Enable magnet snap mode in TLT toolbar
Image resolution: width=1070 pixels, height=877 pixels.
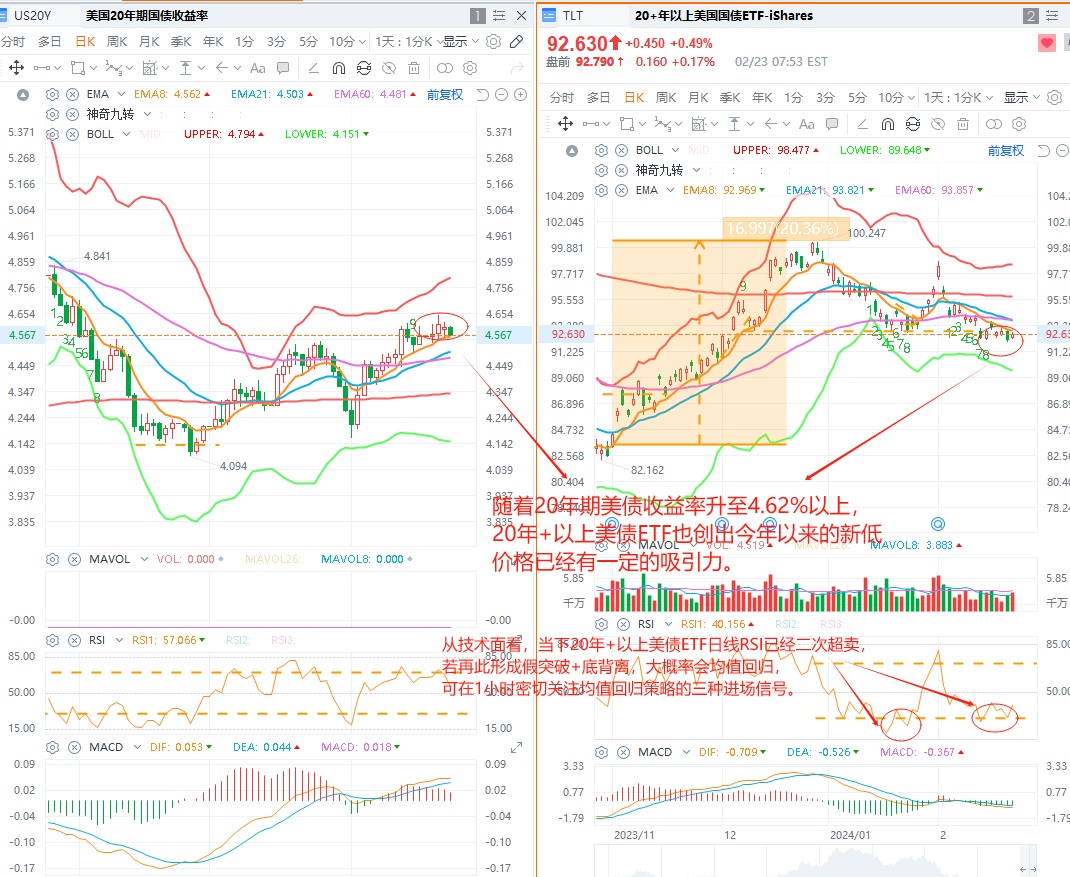pyautogui.click(x=887, y=124)
